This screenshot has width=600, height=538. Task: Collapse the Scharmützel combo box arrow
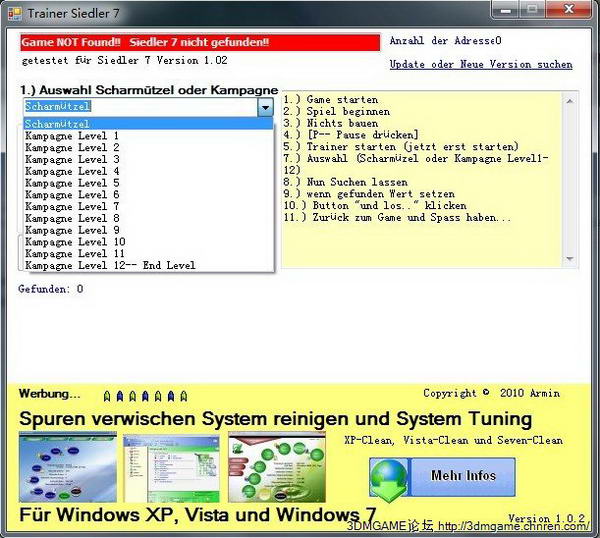tap(265, 107)
